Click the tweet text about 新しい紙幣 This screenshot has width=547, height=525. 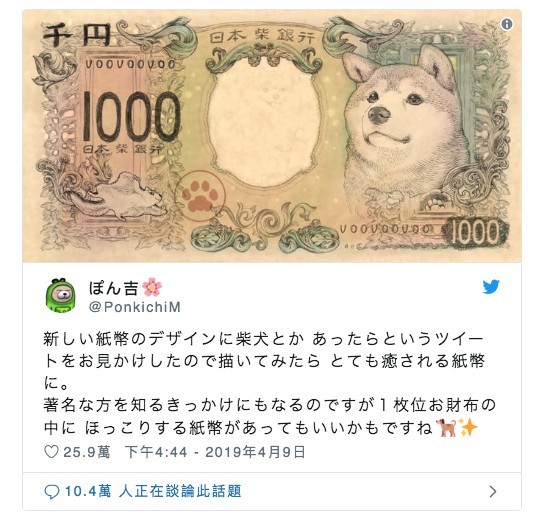pos(269,383)
